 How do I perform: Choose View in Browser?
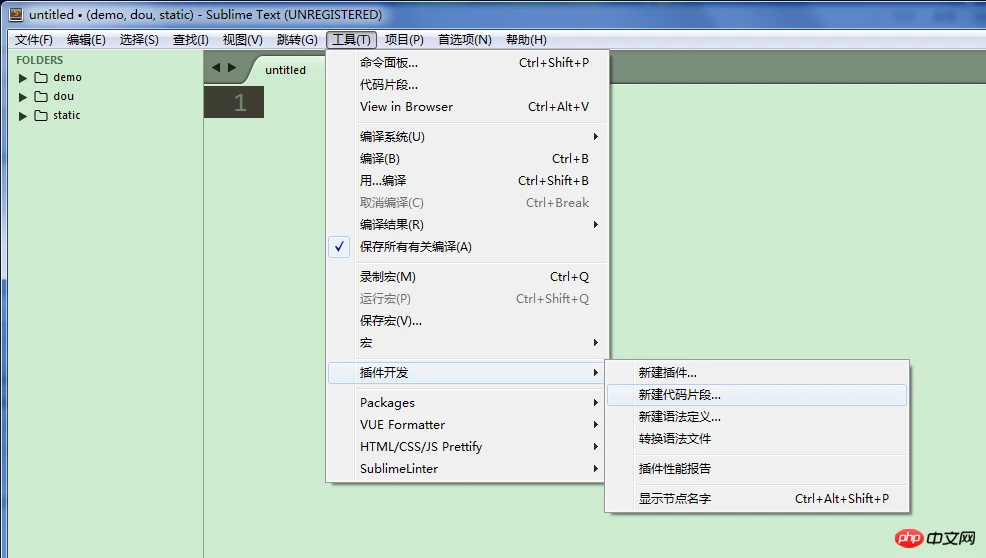[x=468, y=107]
